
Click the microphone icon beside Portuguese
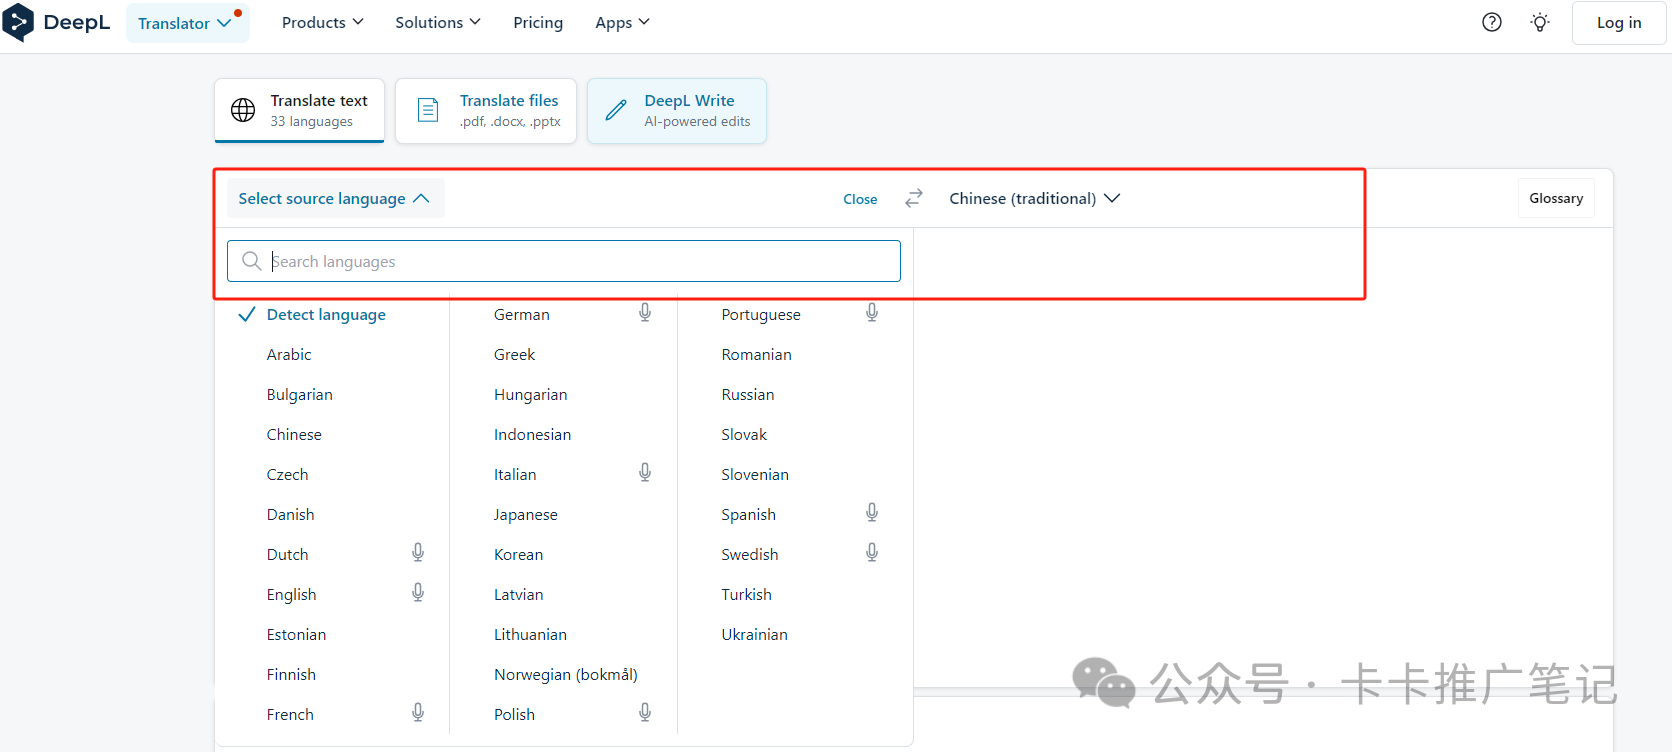[872, 313]
